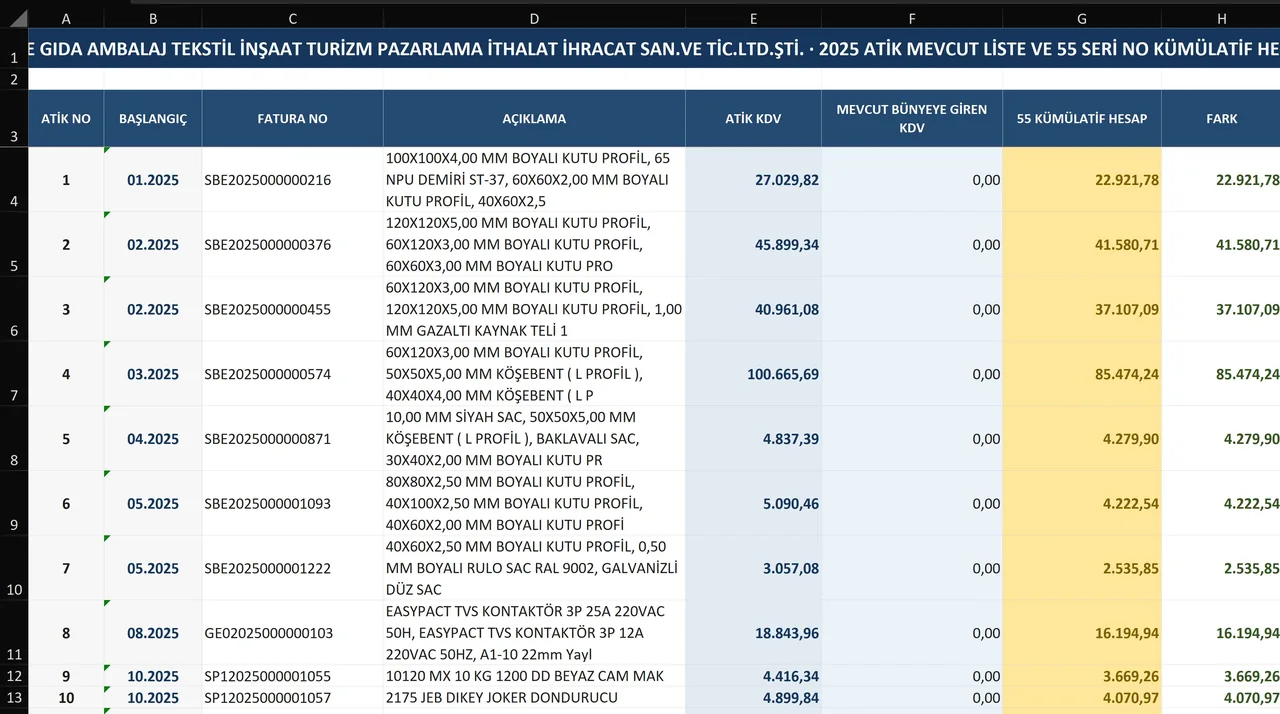Viewport: 1280px width, 714px height.
Task: Select invoice GE02025000000103 cell
Action: [x=292, y=633]
